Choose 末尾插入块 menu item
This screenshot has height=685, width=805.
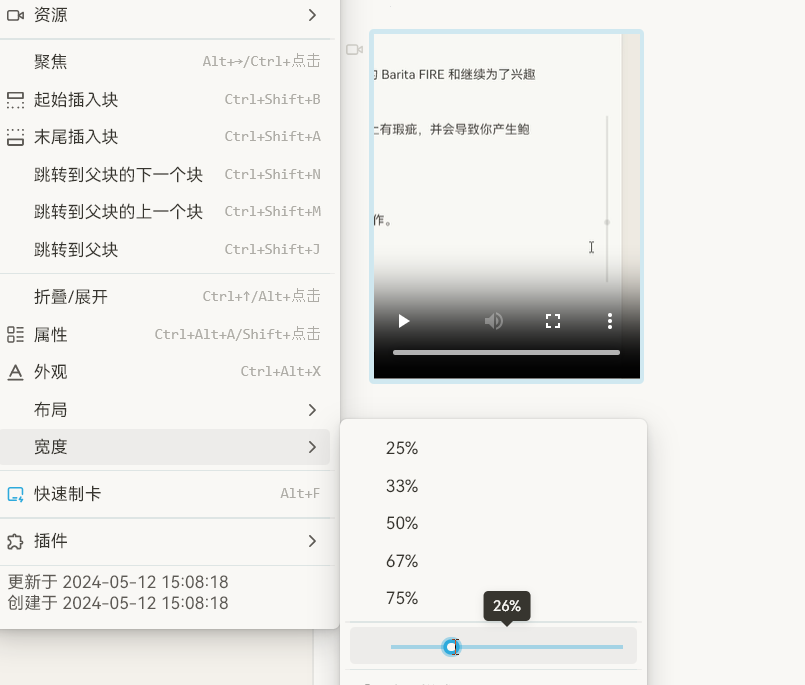(x=164, y=137)
